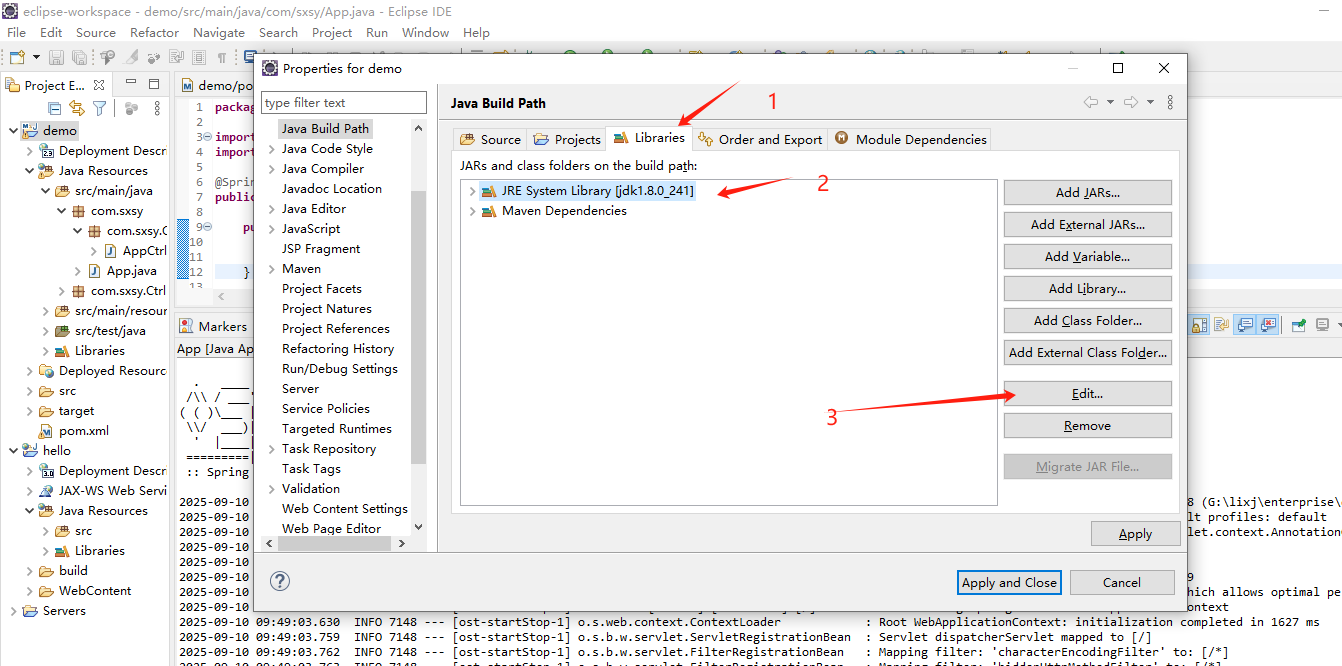The width and height of the screenshot is (1342, 666).
Task: Select the Libraries tab
Action: (x=649, y=138)
